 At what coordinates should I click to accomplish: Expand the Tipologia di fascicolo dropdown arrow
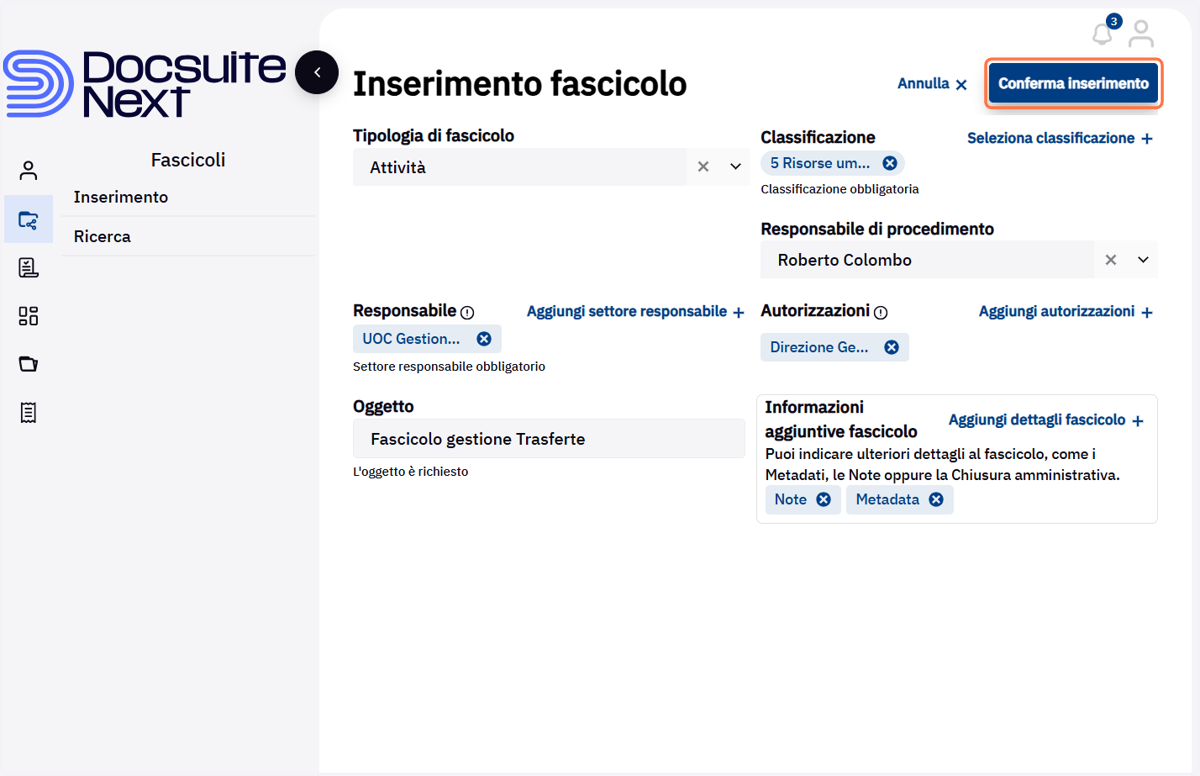coord(736,167)
